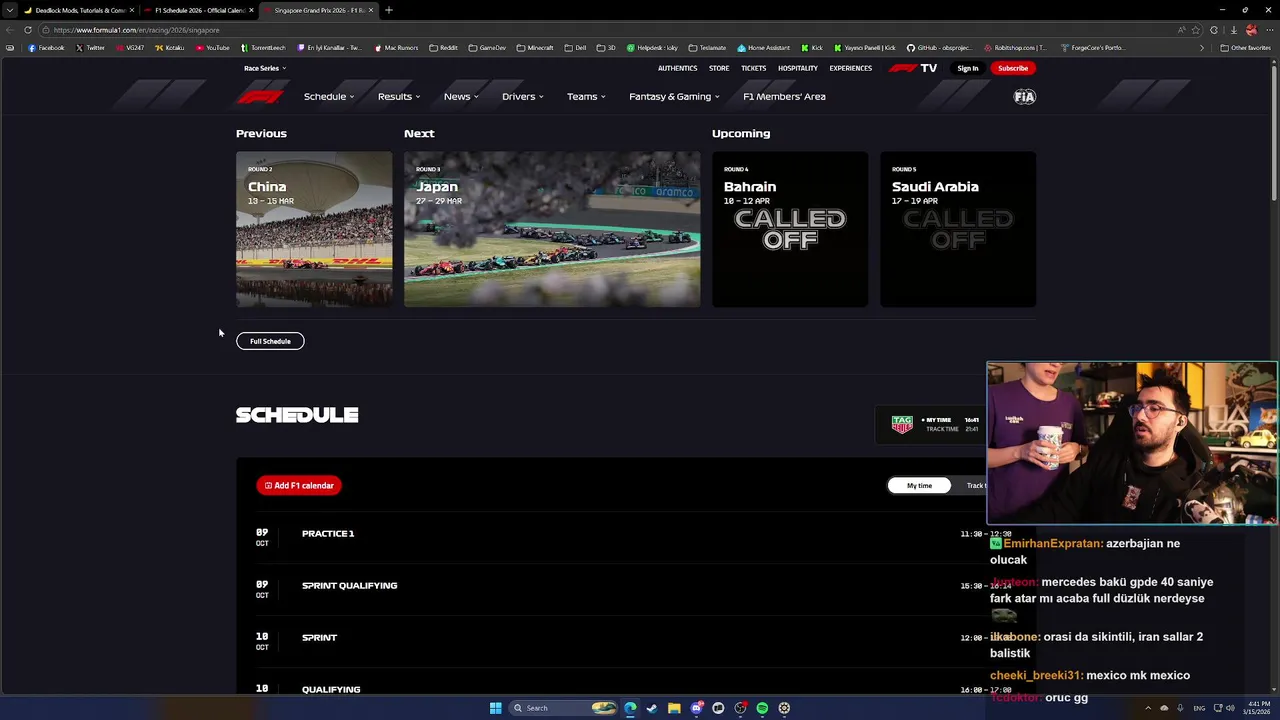Open the China Round 2 race card
The height and width of the screenshot is (720, 1280).
(314, 229)
